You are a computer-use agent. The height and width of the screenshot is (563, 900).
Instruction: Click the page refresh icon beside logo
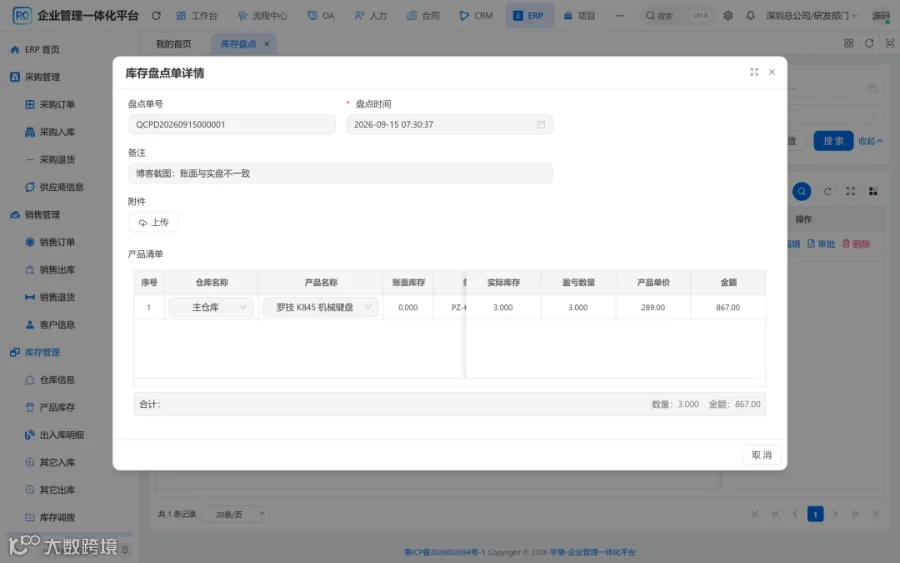156,15
